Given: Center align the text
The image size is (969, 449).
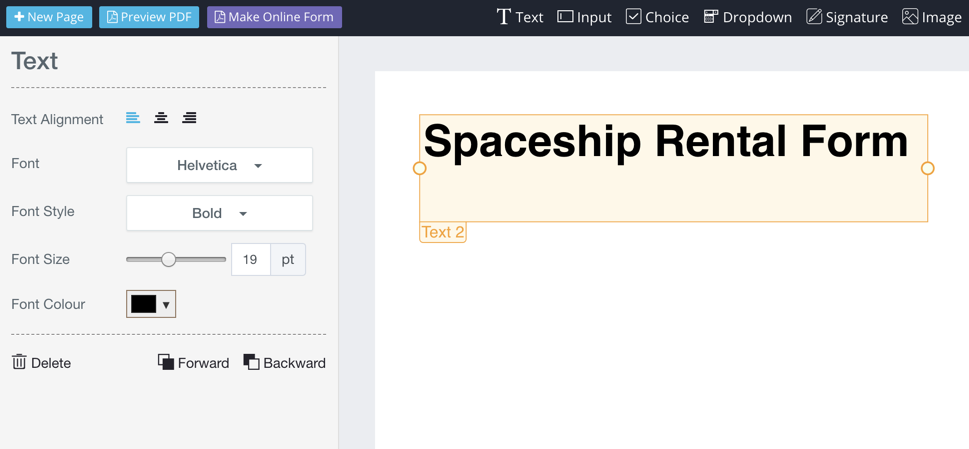Looking at the screenshot, I should pos(161,119).
